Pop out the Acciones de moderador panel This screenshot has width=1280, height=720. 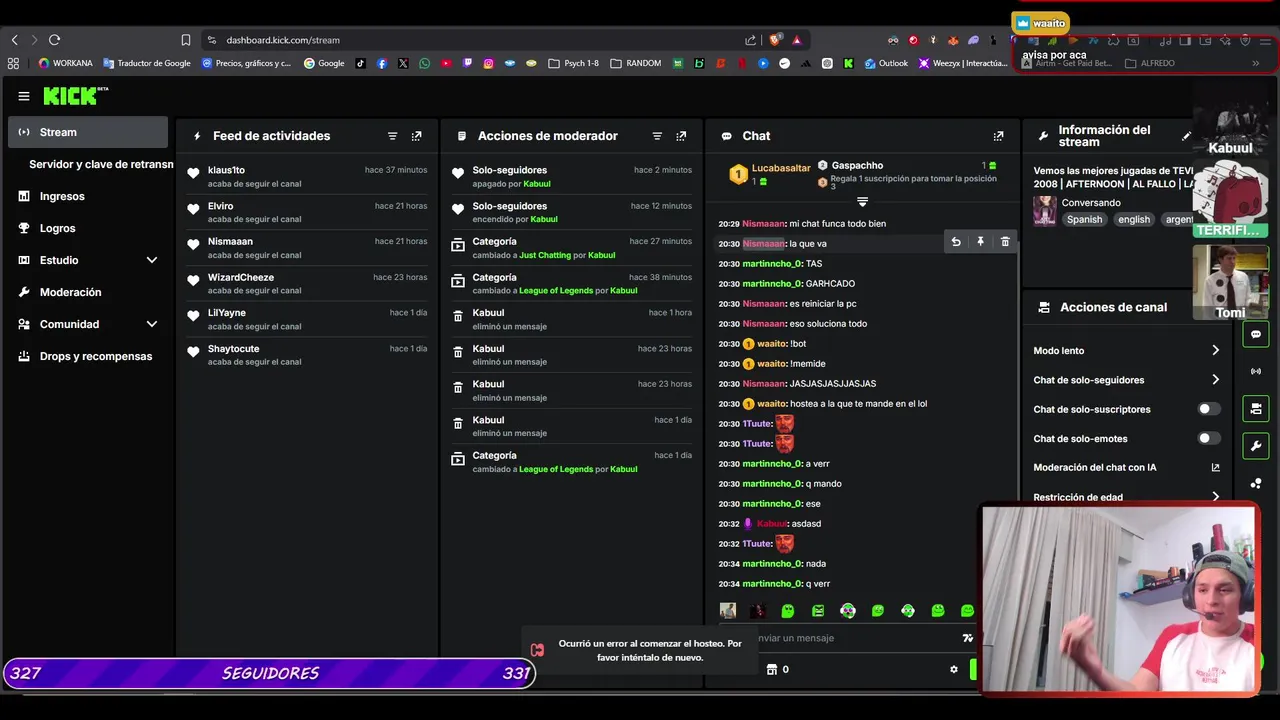[681, 136]
